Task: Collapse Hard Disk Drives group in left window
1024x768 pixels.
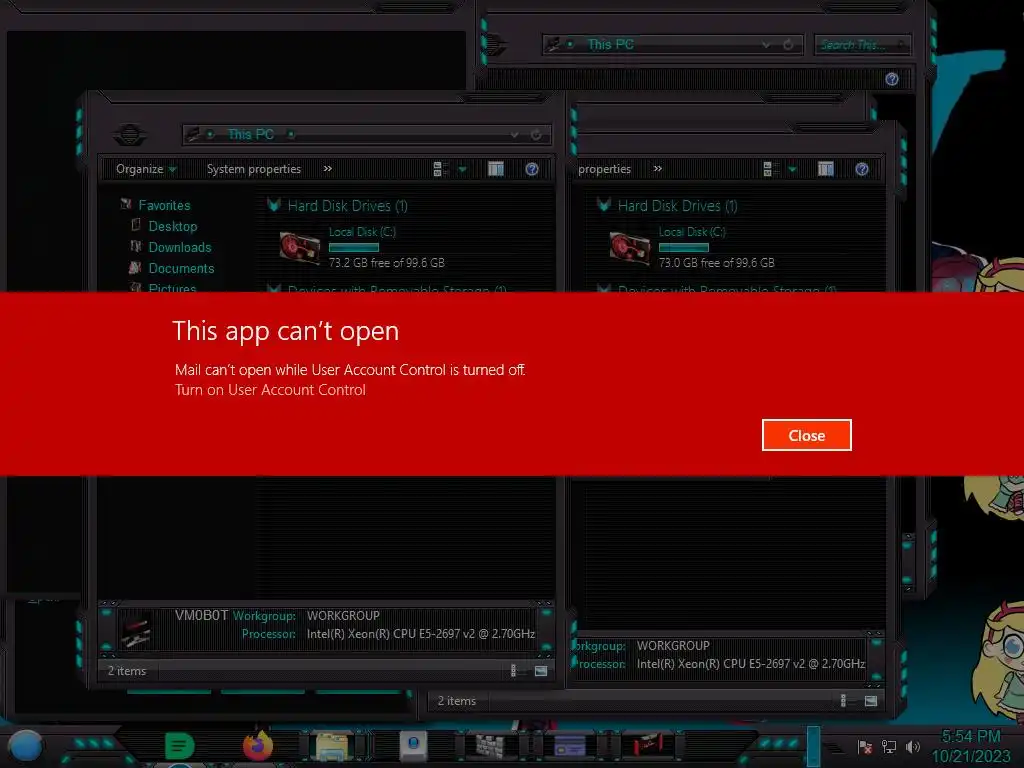Action: click(274, 205)
